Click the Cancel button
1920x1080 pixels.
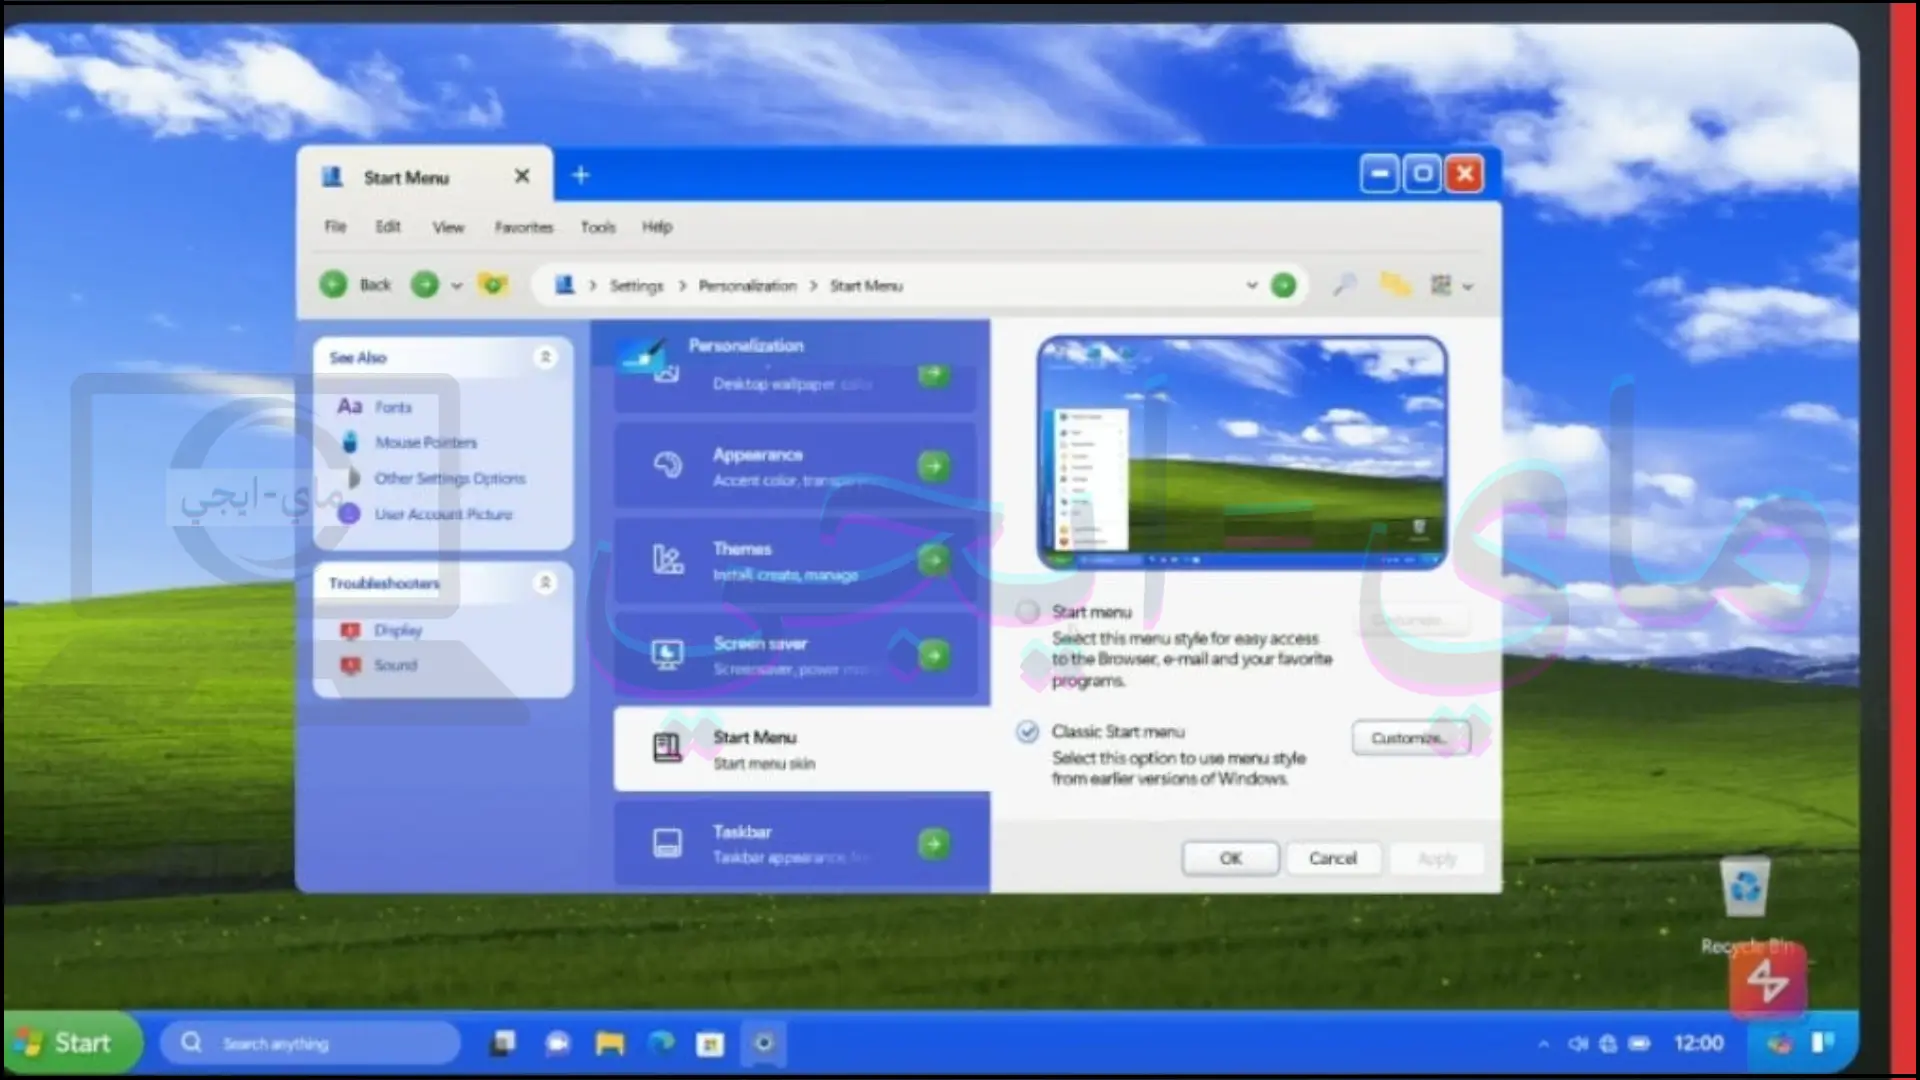click(1332, 858)
